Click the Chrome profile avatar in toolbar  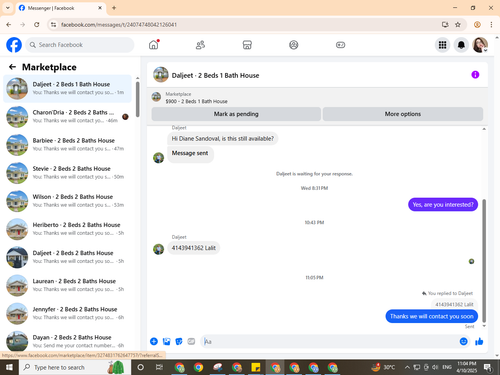(477, 24)
